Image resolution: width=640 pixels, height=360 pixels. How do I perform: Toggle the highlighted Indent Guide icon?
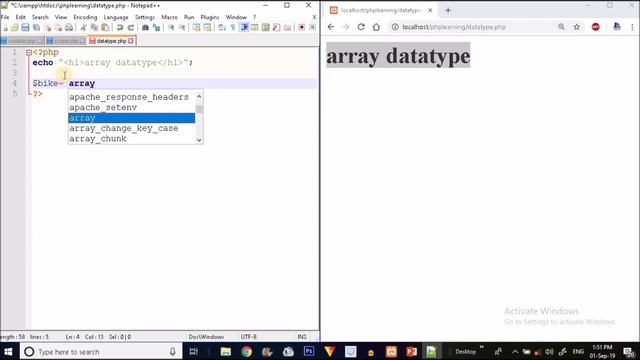coord(244,28)
